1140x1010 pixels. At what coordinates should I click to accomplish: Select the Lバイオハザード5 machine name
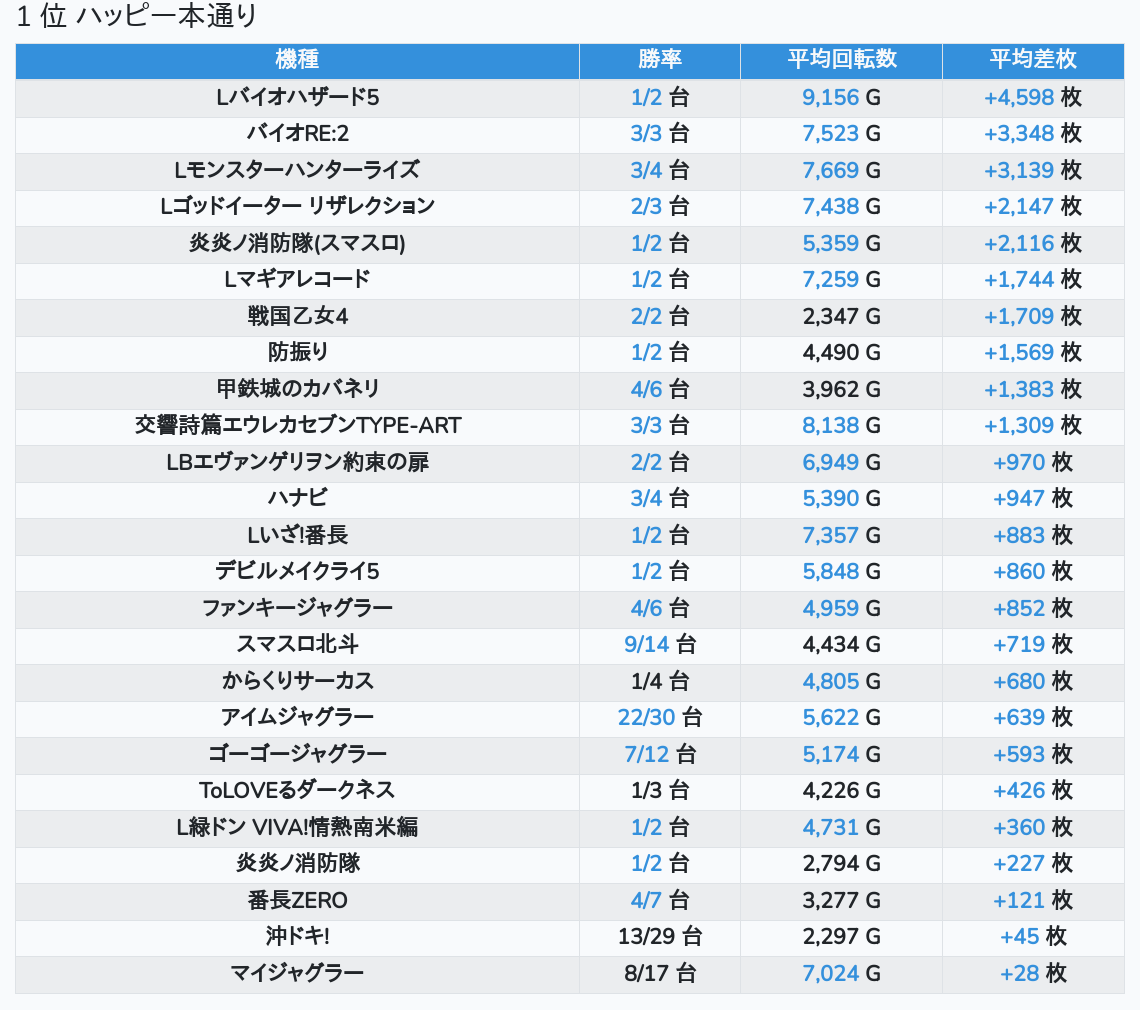(x=297, y=97)
